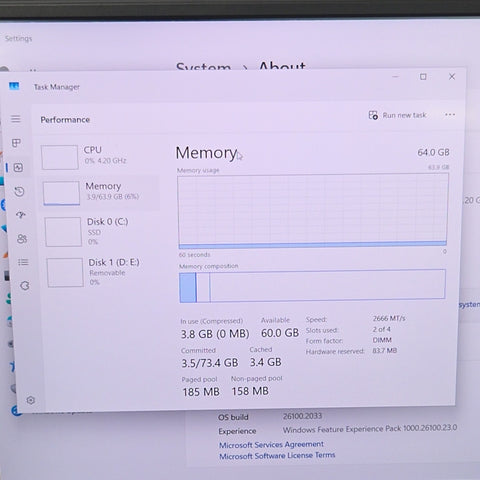This screenshot has height=480, width=480.
Task: Open the Processes page icon
Action: (16, 143)
